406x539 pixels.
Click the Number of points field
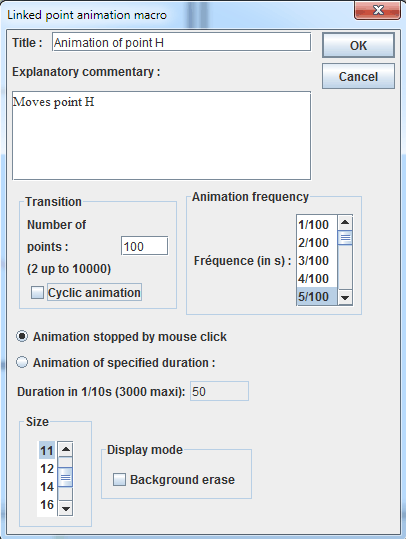(144, 246)
